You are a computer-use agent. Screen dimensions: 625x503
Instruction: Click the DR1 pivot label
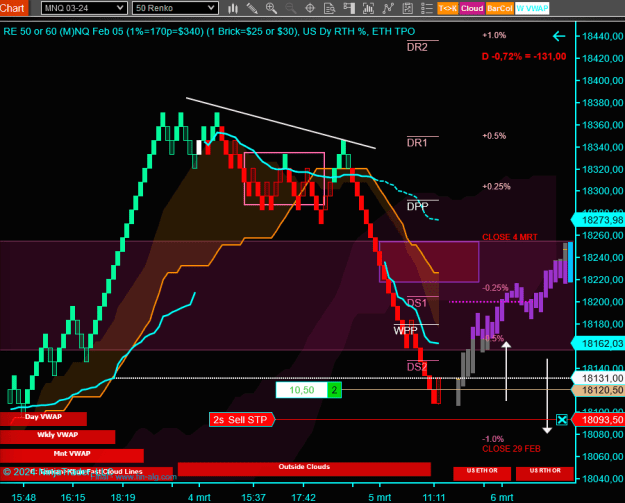tap(417, 143)
